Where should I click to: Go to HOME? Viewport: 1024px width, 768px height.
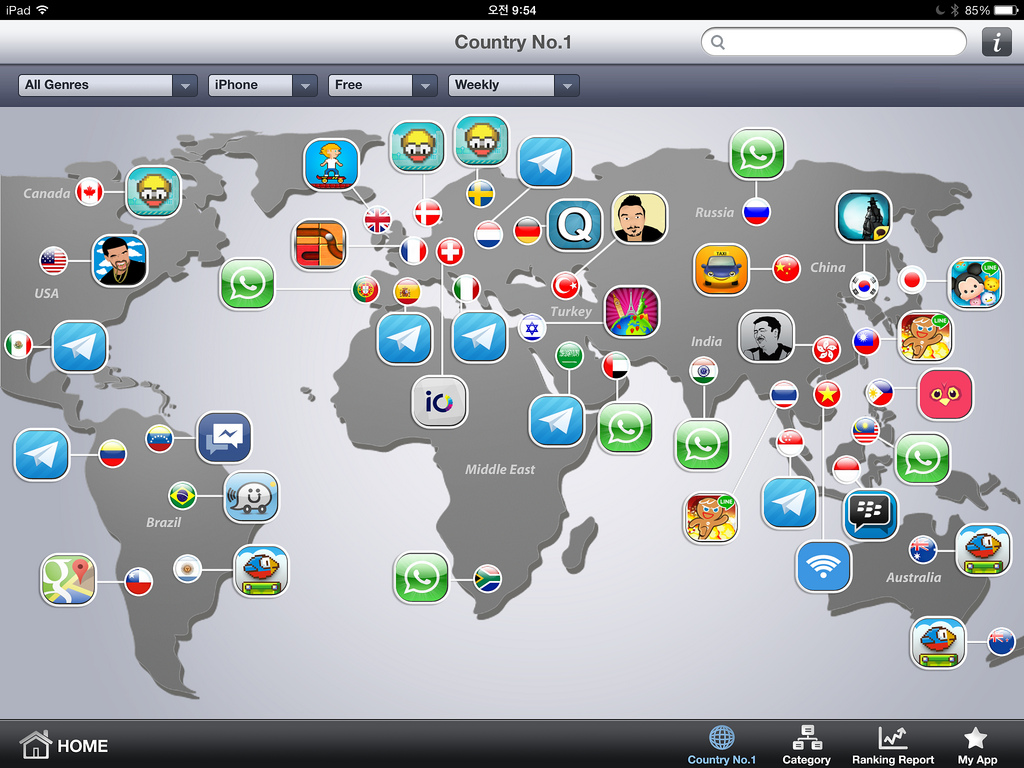(63, 745)
